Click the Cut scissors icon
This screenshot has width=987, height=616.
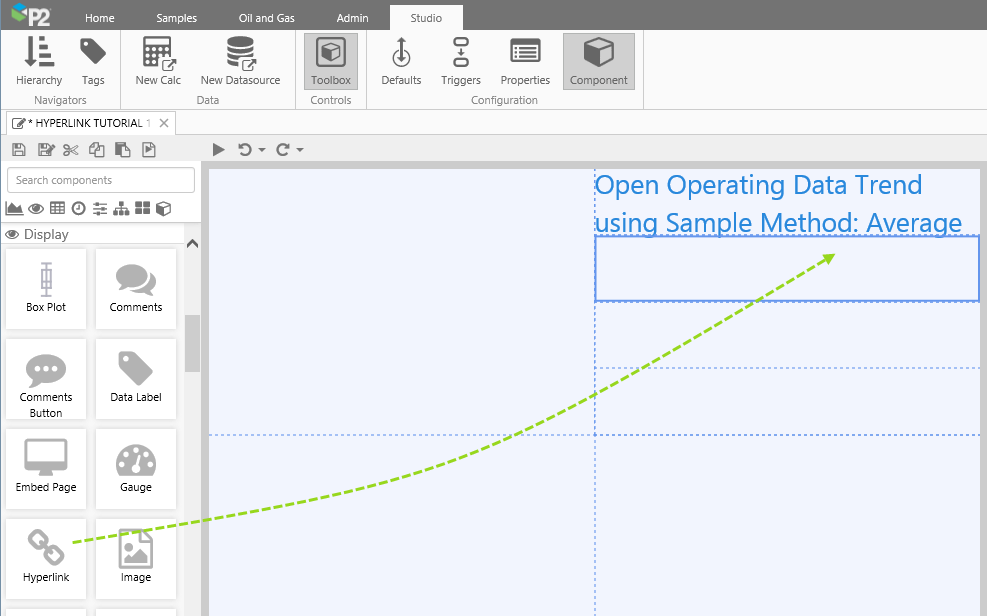coord(70,150)
